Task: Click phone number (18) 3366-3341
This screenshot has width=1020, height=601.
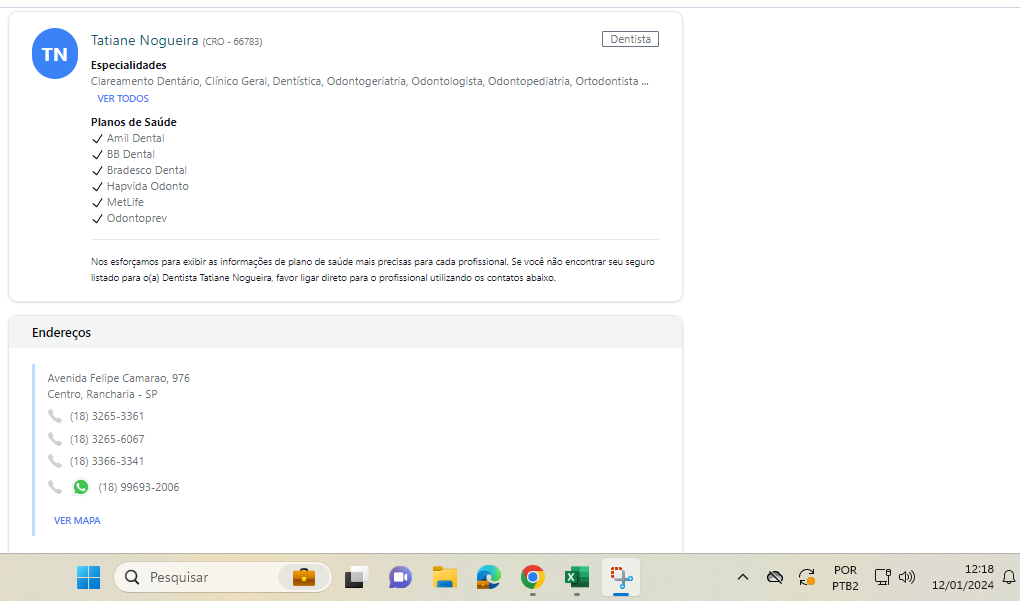Action: click(107, 461)
